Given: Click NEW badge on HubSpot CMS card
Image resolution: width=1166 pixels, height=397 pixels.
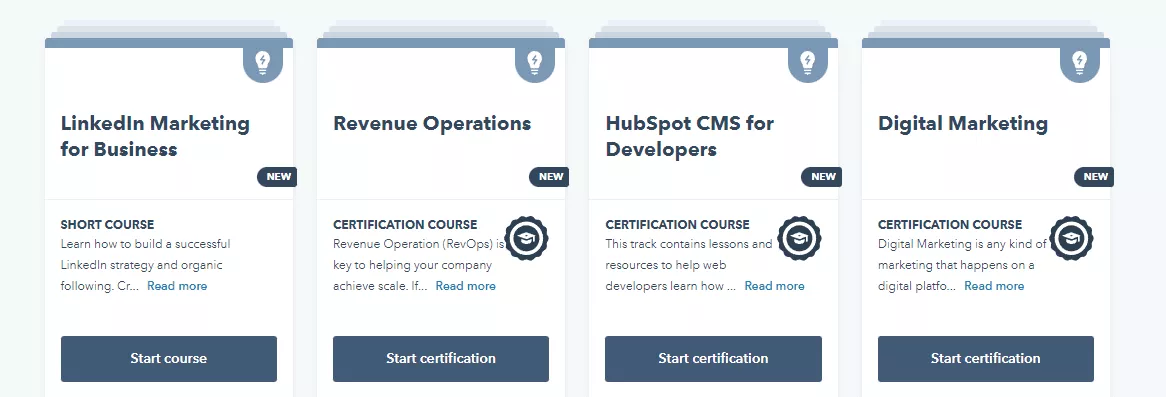Looking at the screenshot, I should tap(822, 177).
